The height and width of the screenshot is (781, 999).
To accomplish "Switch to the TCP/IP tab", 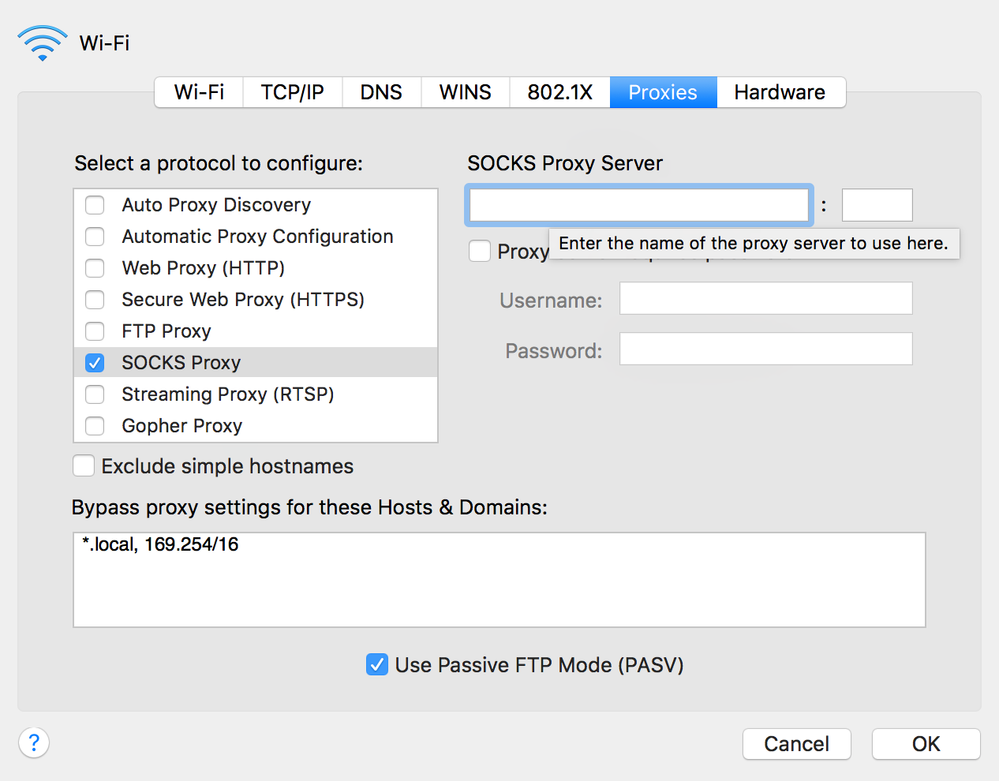I will [292, 92].
